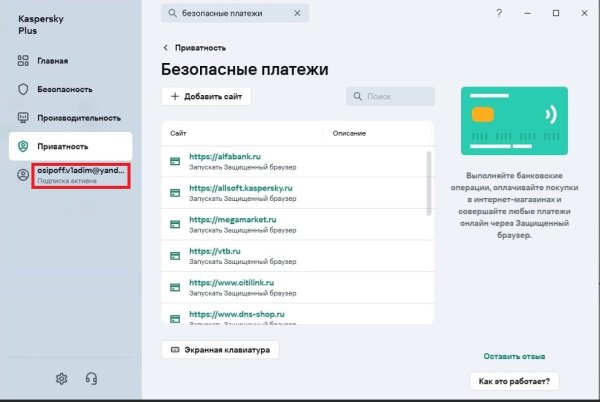Click card icon beside allsoft.kaspersky.ru
The height and width of the screenshot is (402, 600).
click(175, 193)
